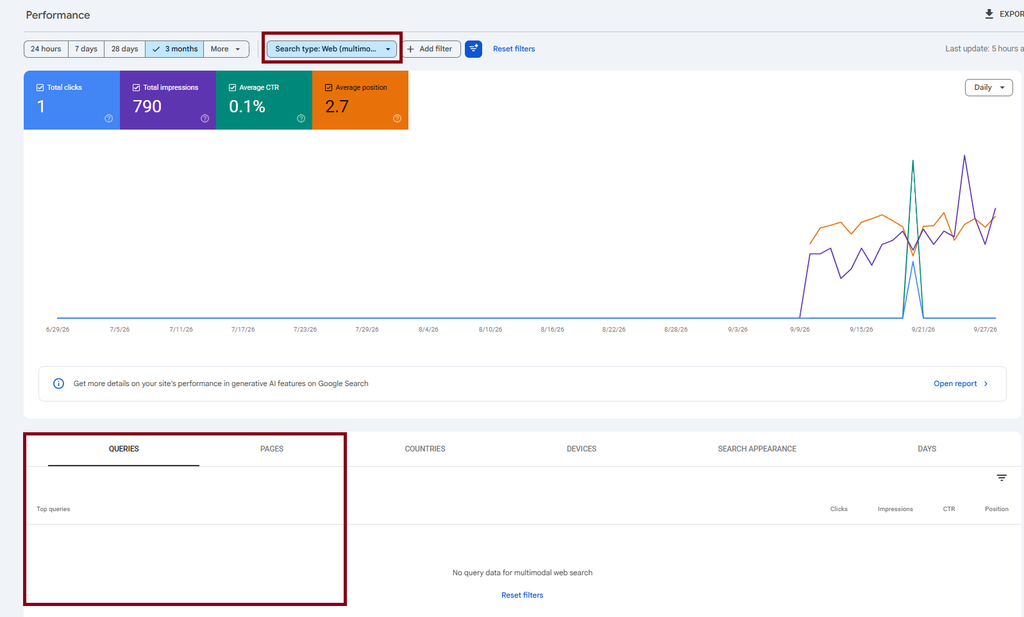Switch to the Pages tab
1024x617 pixels.
click(x=272, y=449)
